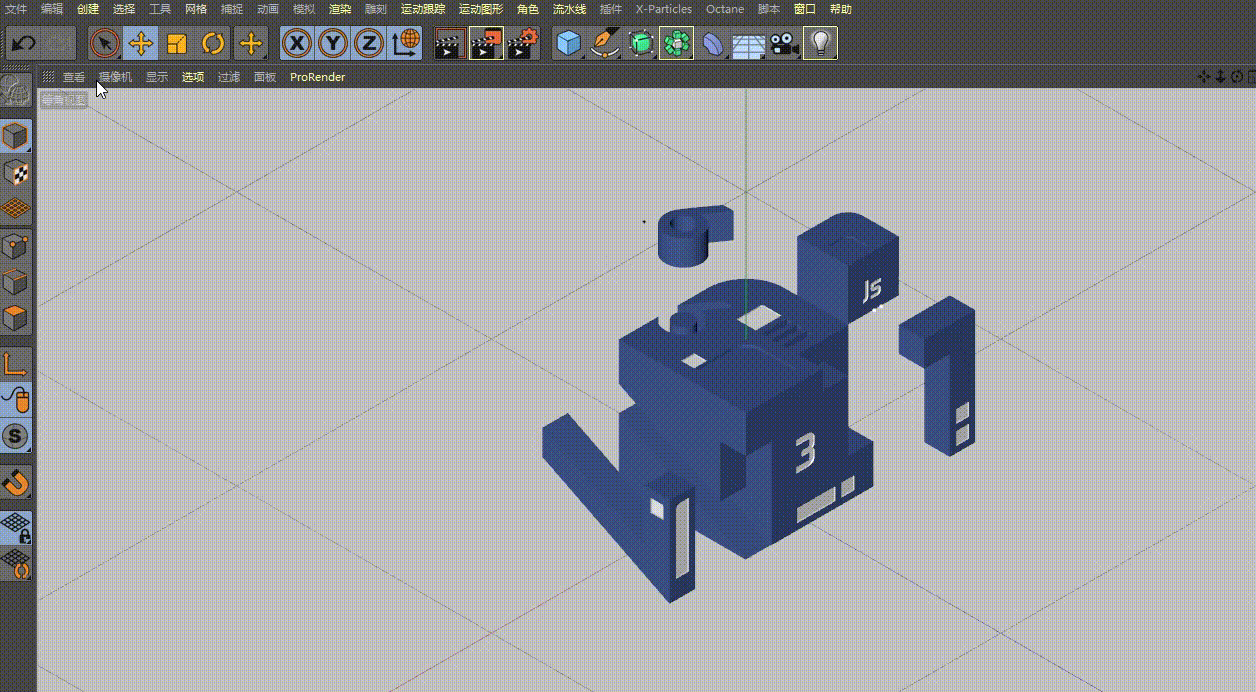Screen dimensions: 1256x692
Task: Click the Floor environment grid icon
Action: point(749,43)
